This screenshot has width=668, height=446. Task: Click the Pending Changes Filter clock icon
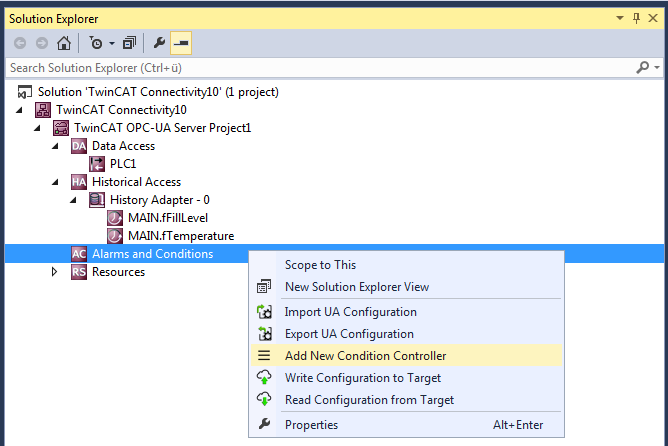[96, 43]
